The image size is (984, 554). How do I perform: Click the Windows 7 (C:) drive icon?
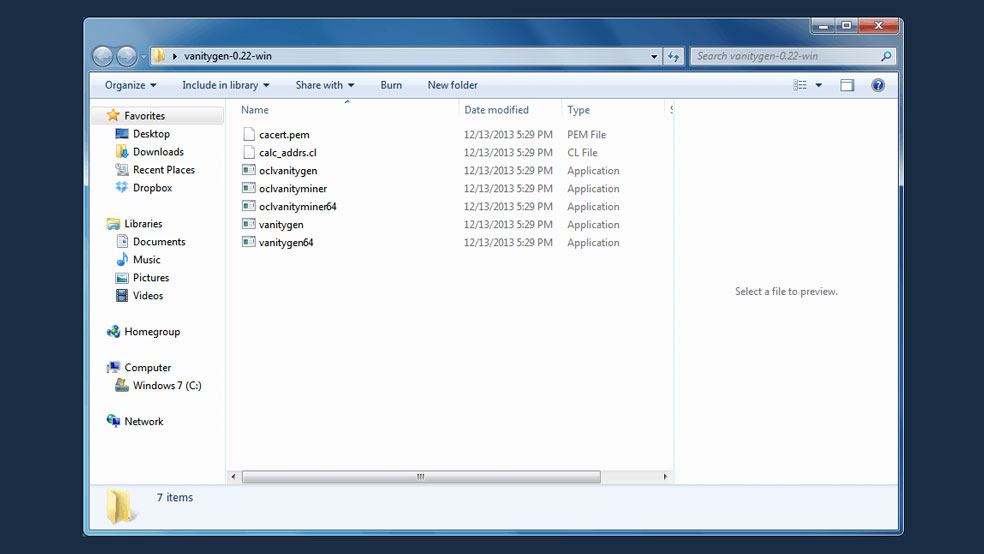click(122, 385)
